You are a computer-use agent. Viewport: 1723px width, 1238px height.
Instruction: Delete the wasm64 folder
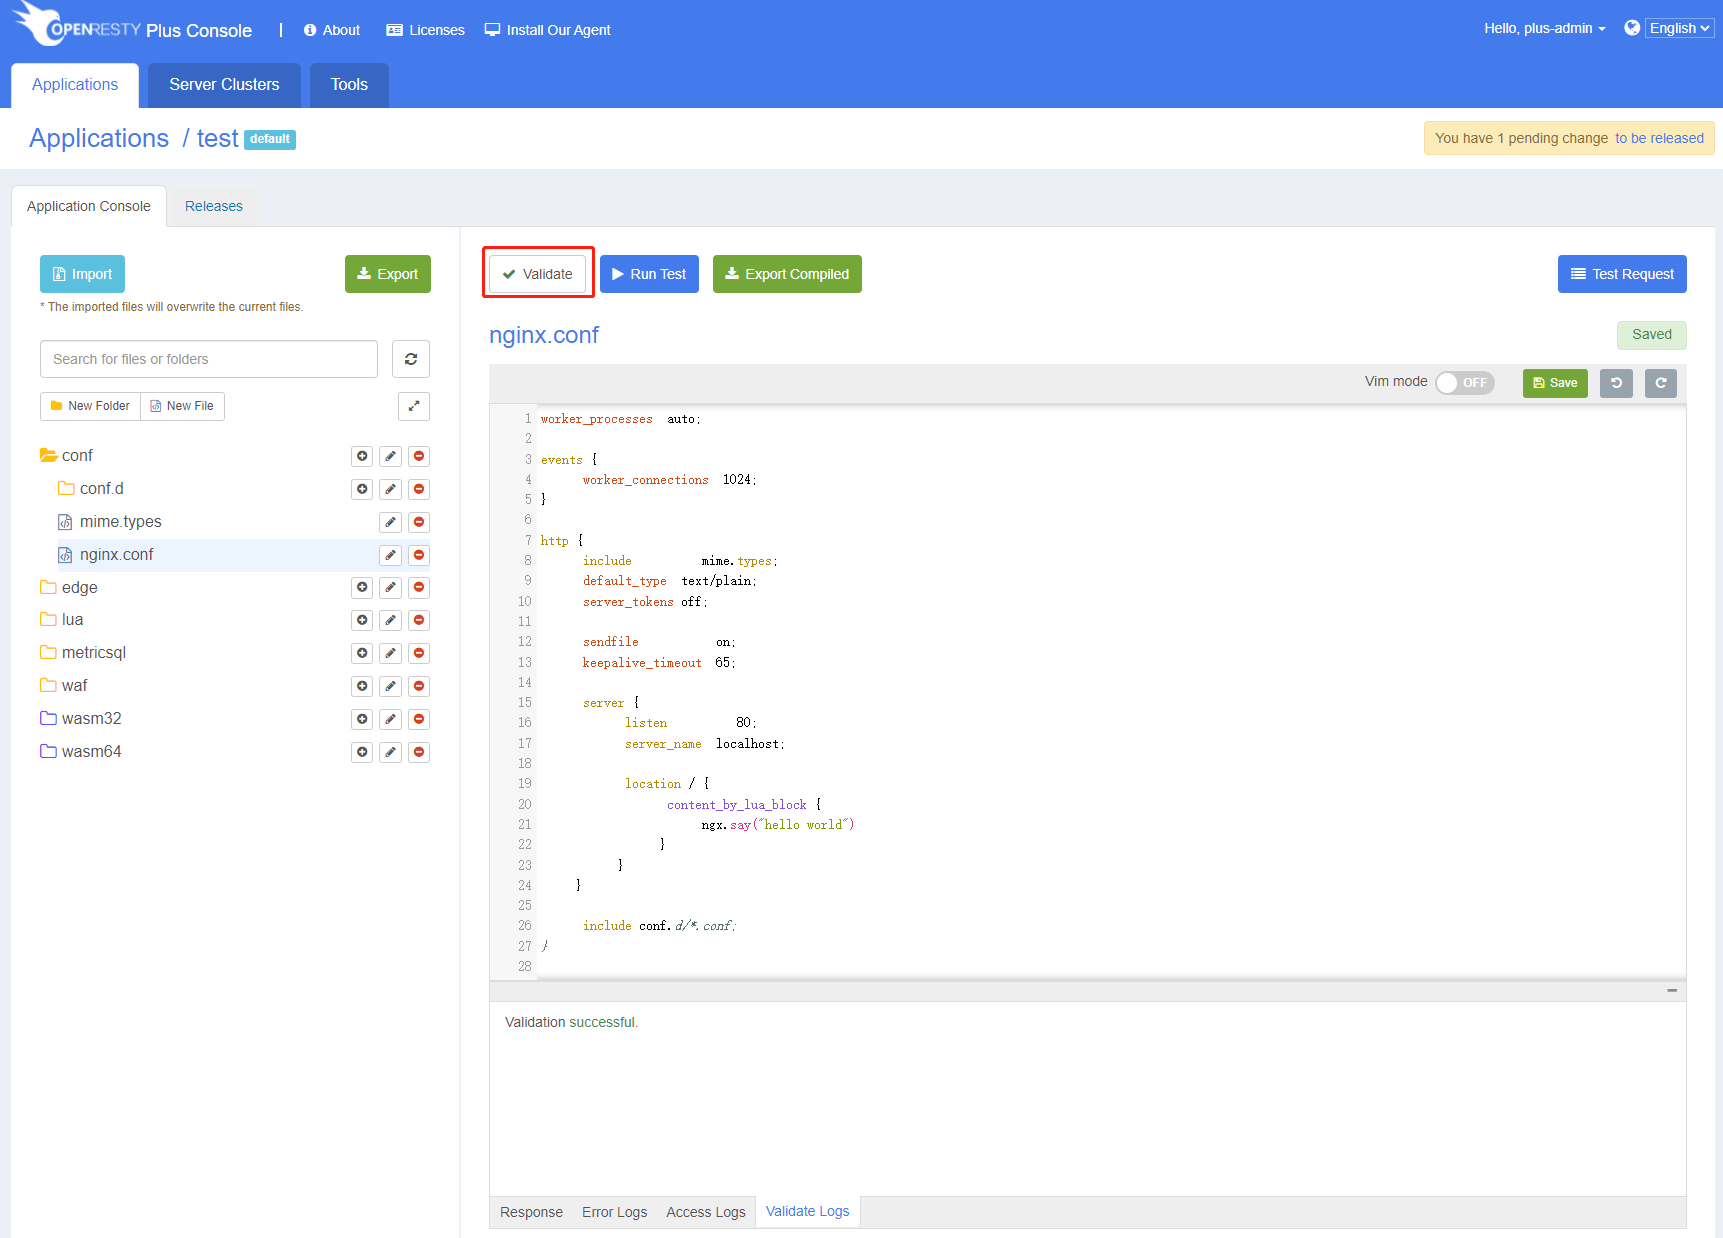point(419,752)
